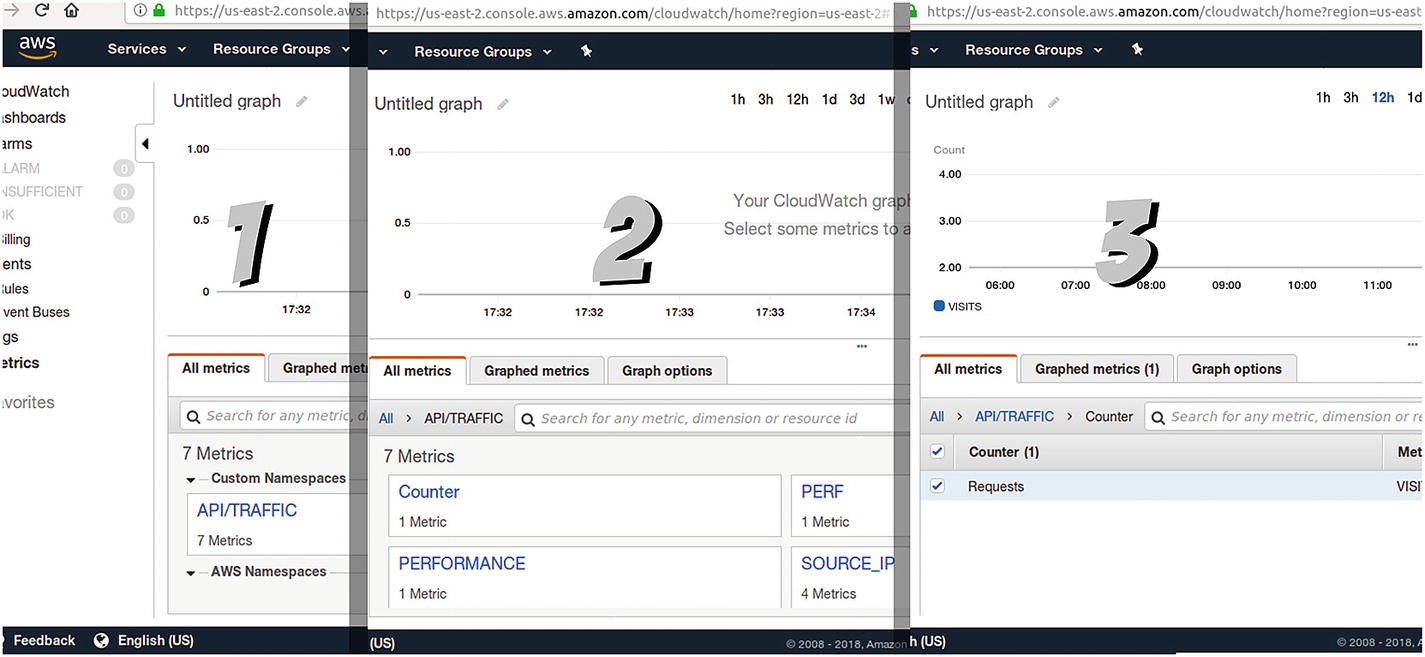Open the Graph options tab in panel 3
The width and height of the screenshot is (1425, 657).
(1236, 369)
